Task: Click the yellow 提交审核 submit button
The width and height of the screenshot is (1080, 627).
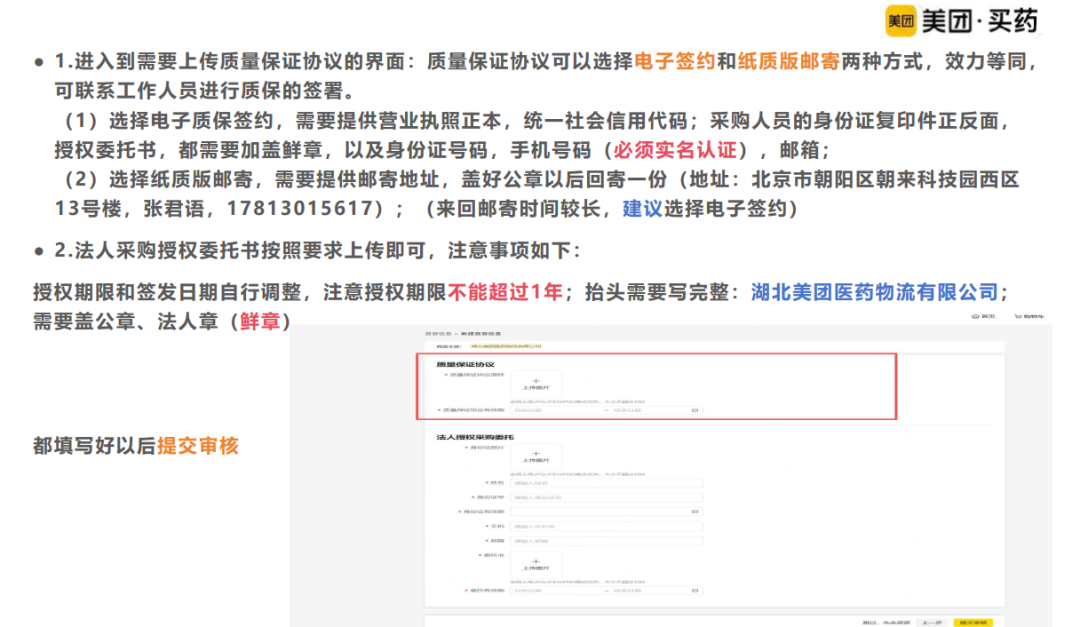Action: coord(973,622)
